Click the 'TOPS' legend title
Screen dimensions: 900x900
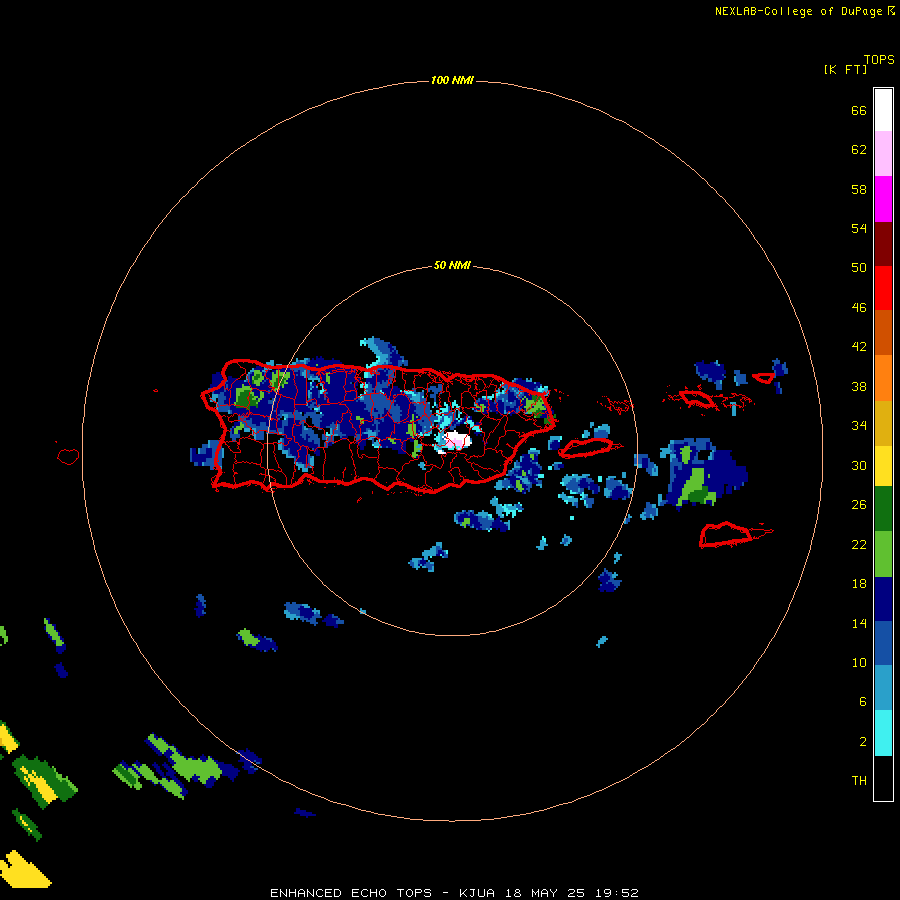click(879, 60)
